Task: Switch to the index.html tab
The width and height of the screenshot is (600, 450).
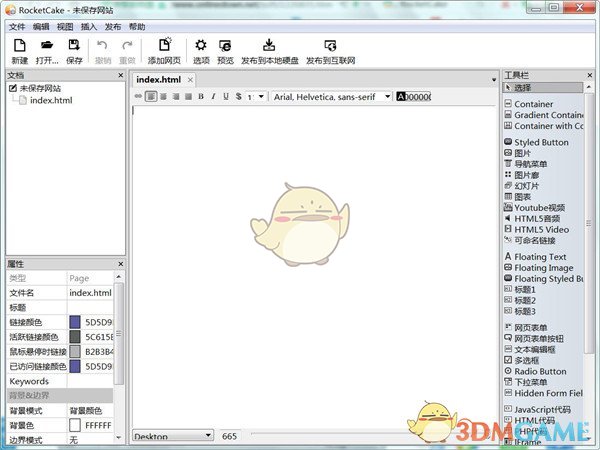Action: pos(158,80)
